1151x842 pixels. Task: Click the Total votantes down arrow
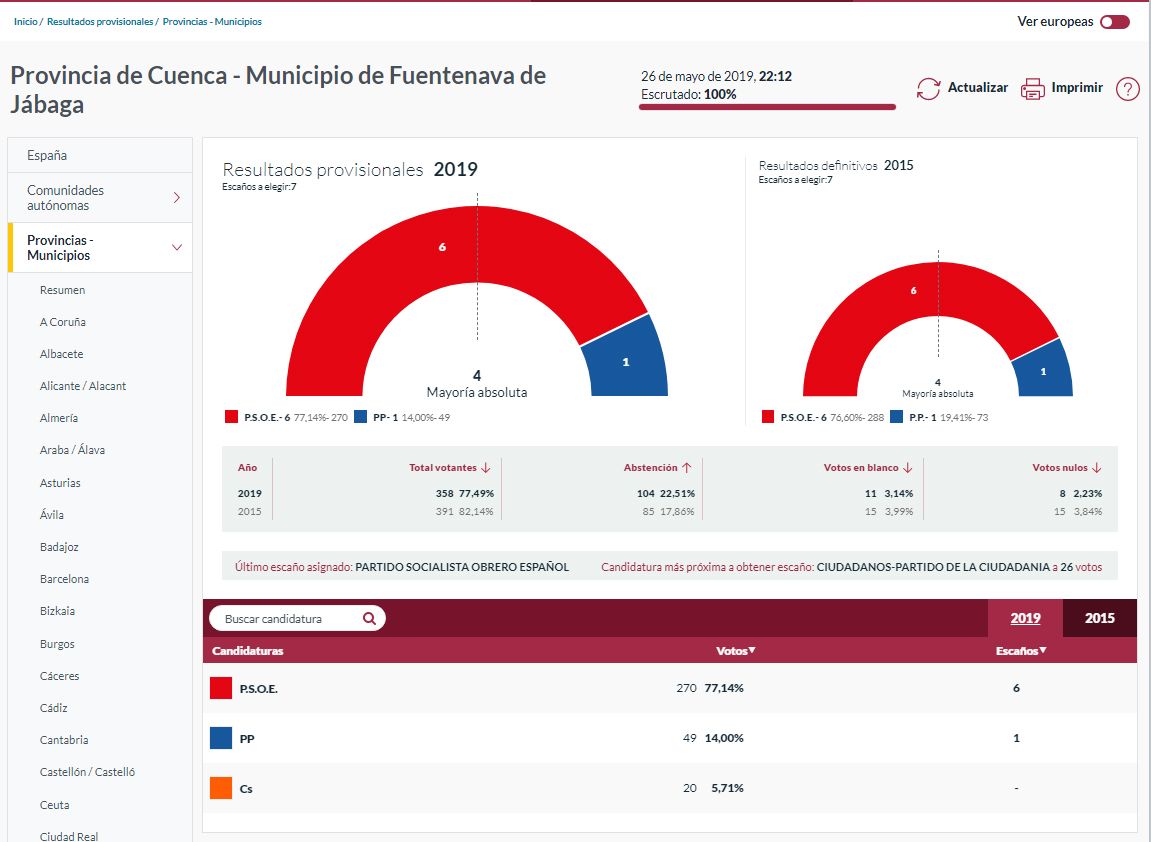pos(486,468)
